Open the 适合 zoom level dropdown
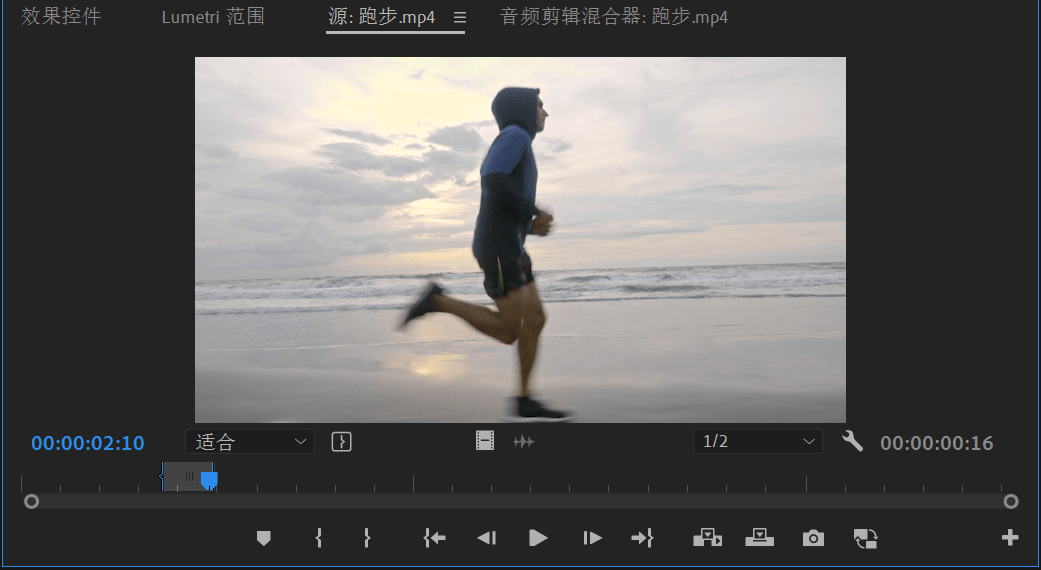1041x570 pixels. (x=250, y=441)
